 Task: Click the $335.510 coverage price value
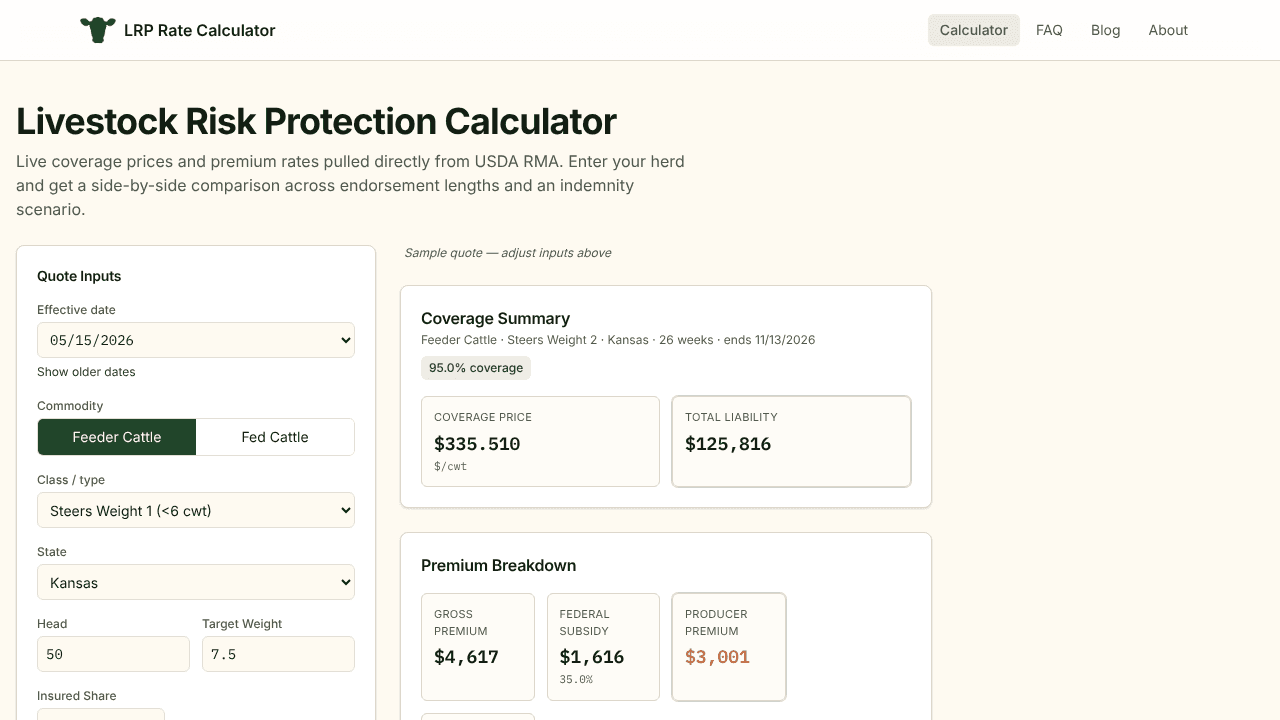(x=477, y=444)
